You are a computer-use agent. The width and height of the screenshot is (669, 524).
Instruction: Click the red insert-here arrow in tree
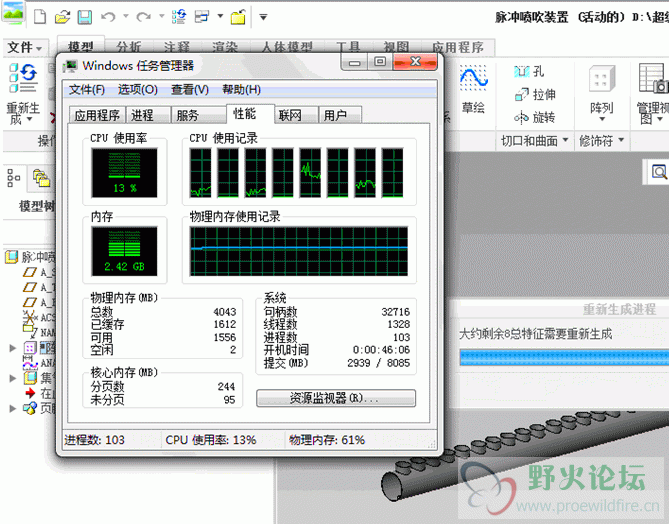pos(30,393)
